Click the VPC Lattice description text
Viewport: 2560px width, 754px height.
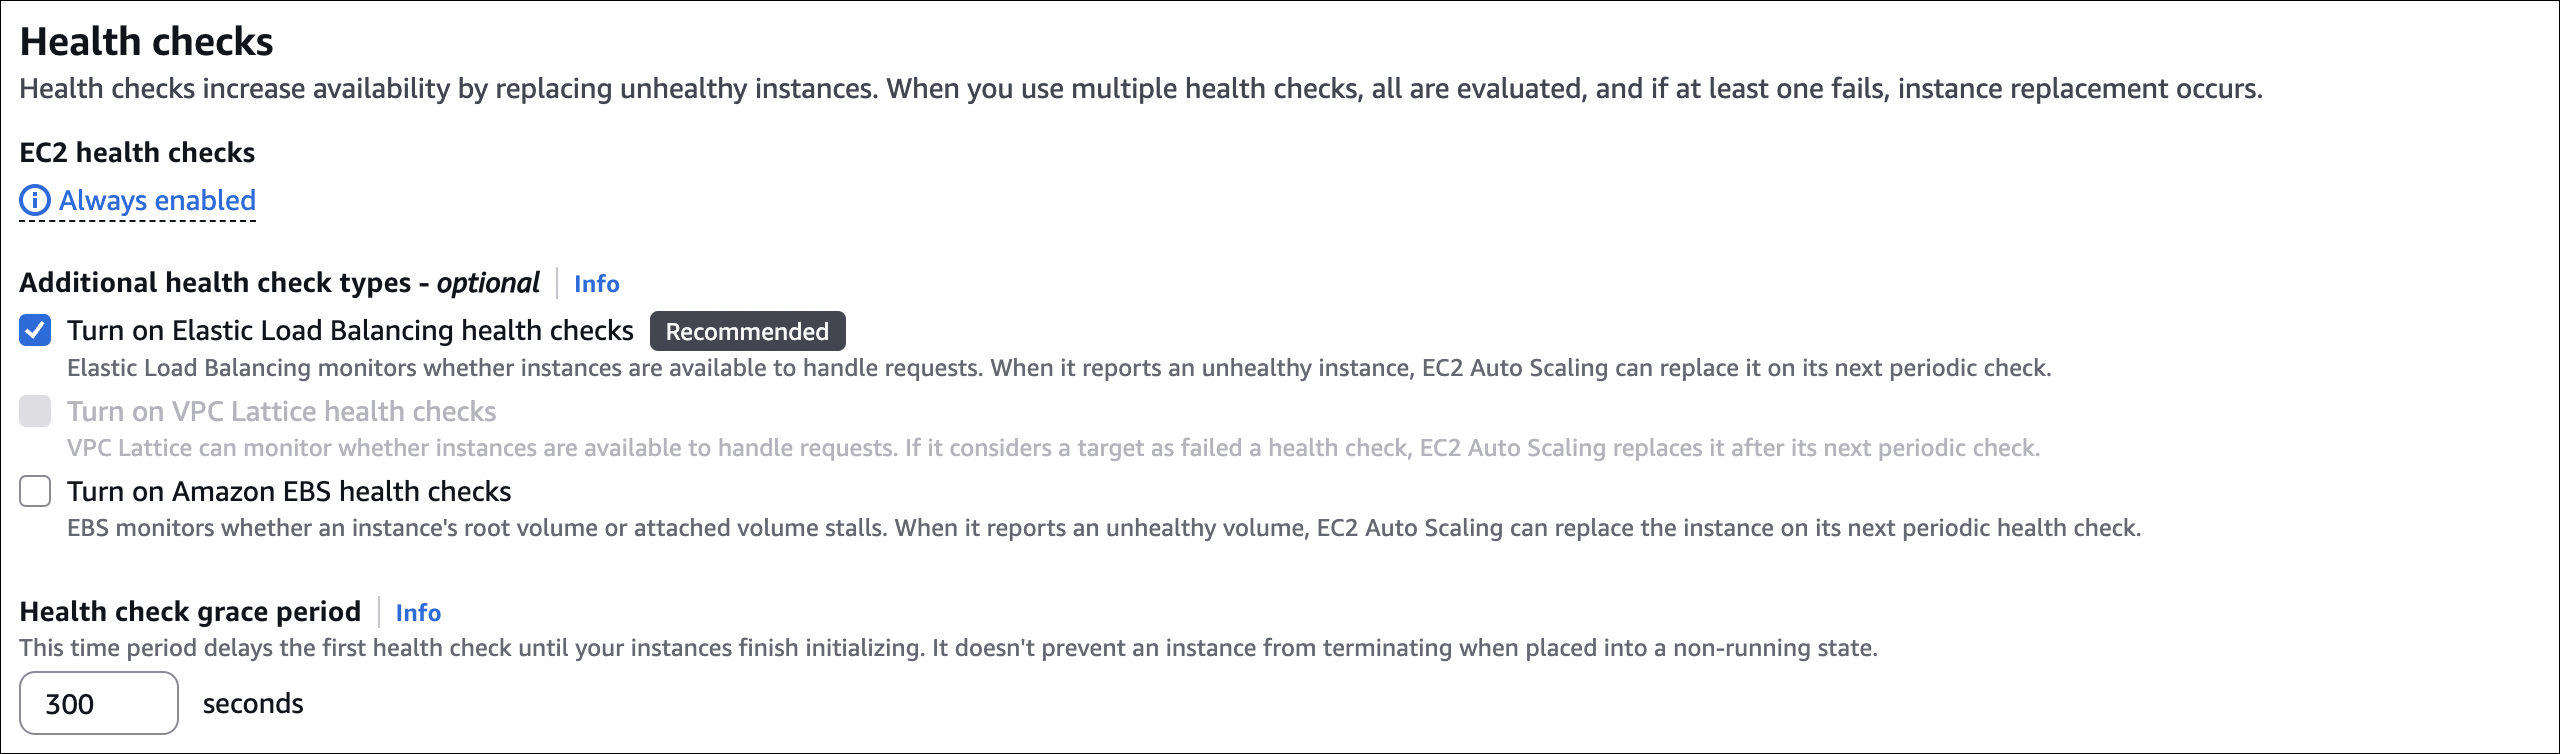pos(1052,448)
